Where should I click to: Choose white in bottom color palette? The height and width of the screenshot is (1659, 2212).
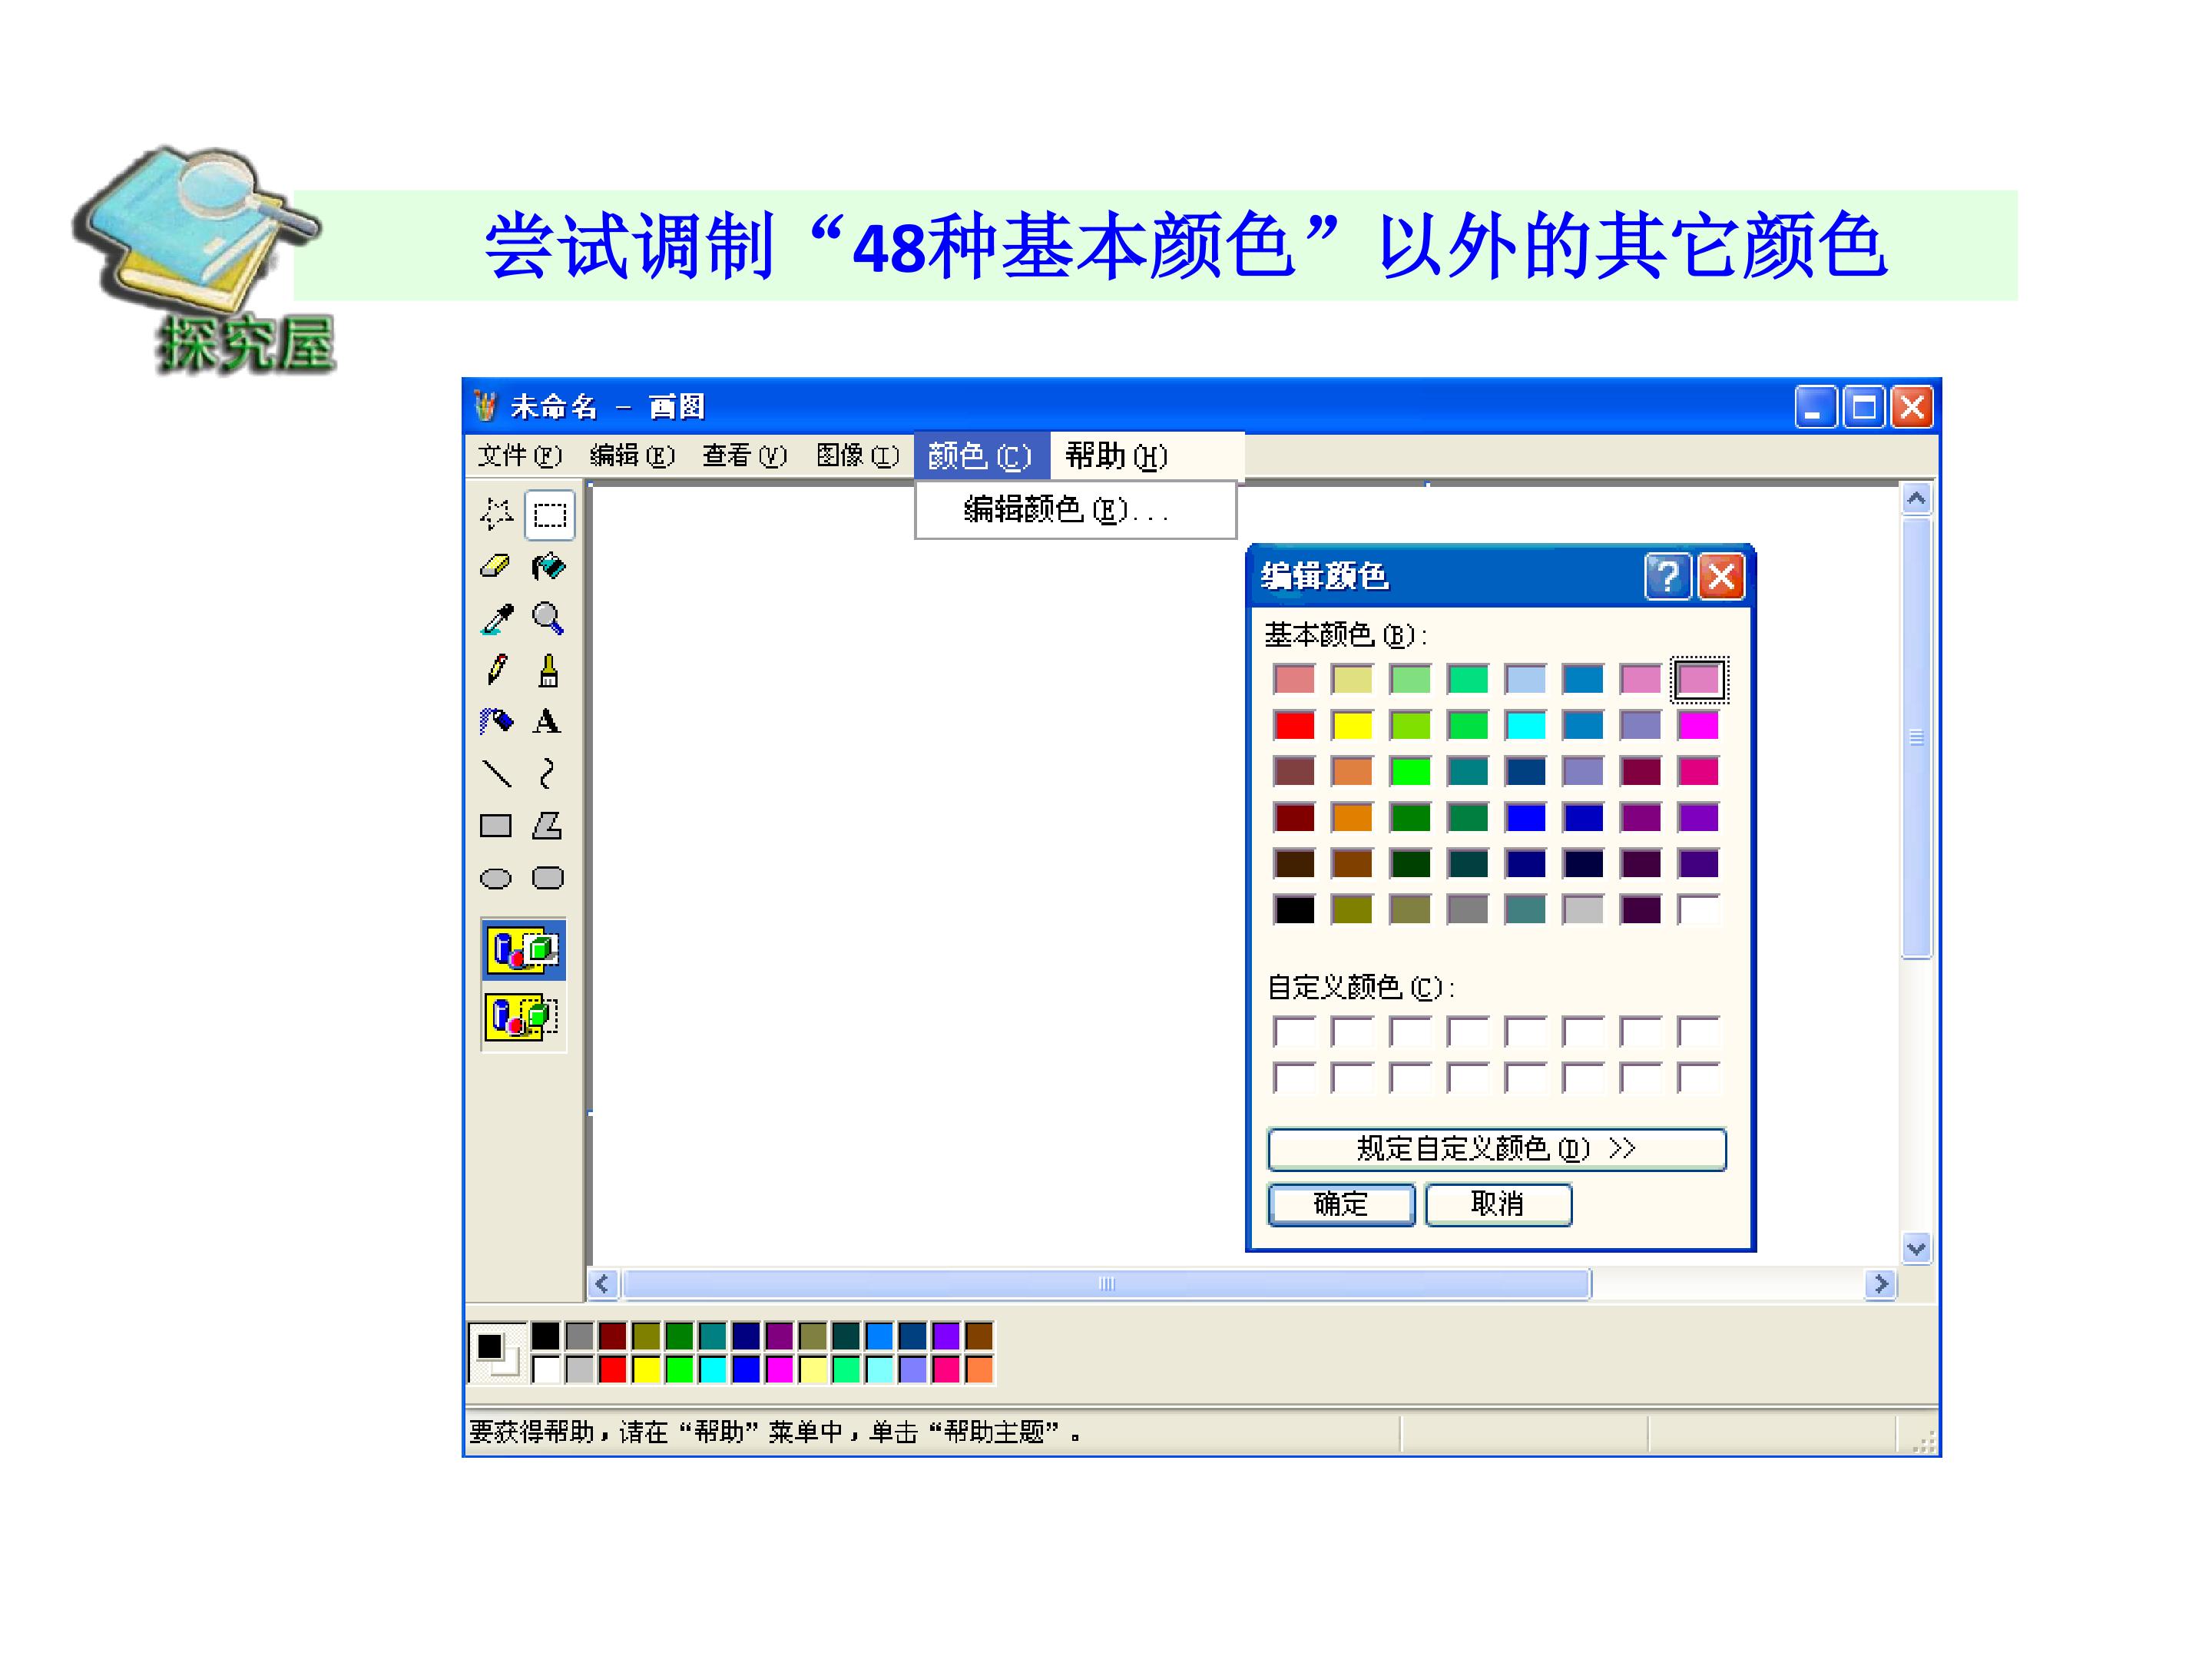[x=546, y=1369]
